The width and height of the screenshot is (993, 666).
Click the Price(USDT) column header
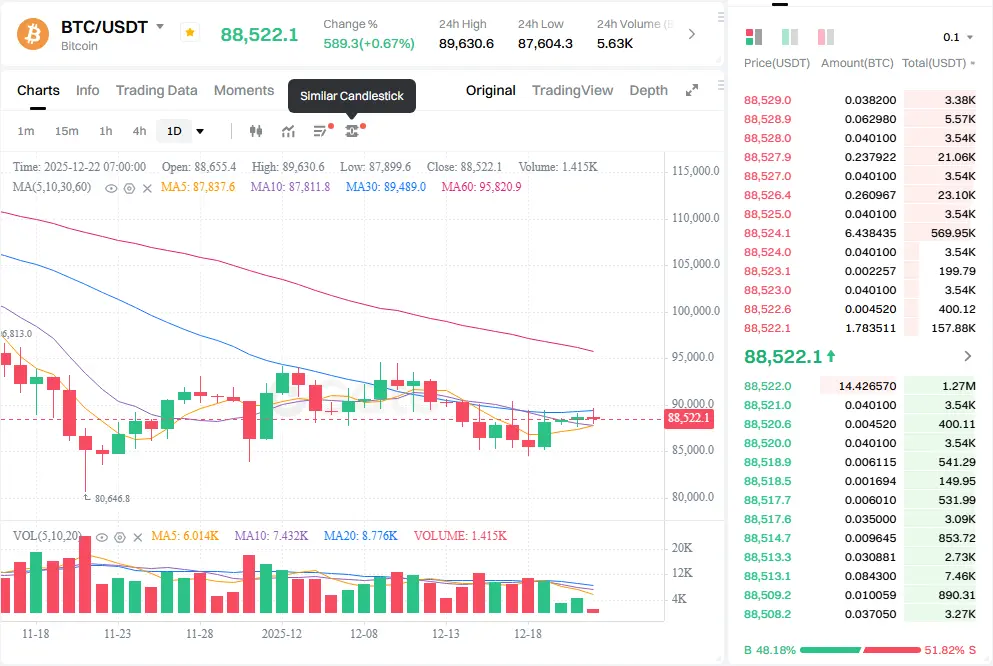click(777, 63)
